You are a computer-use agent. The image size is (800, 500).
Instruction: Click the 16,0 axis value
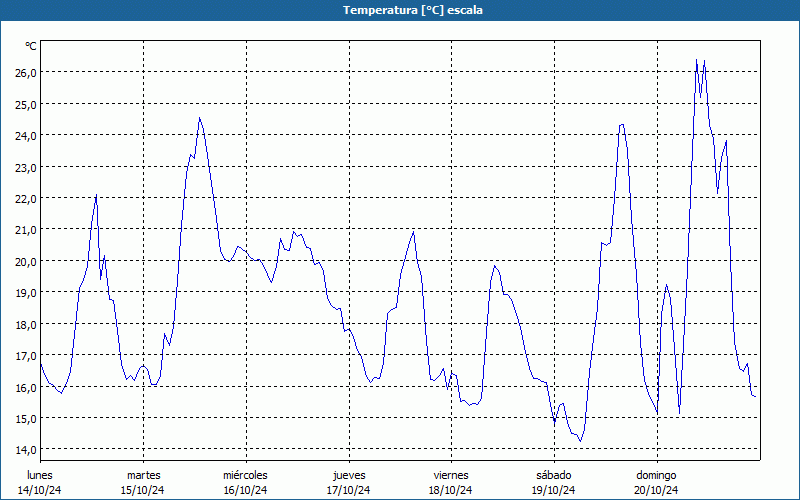pyautogui.click(x=26, y=387)
